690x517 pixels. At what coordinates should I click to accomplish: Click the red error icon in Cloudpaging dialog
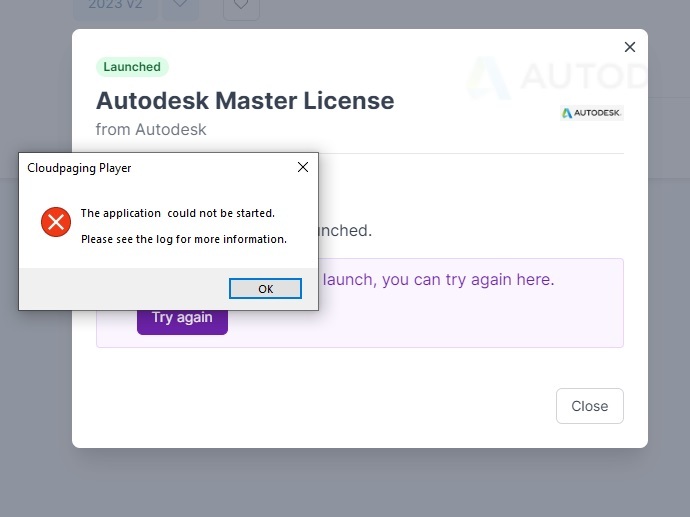coord(56,222)
